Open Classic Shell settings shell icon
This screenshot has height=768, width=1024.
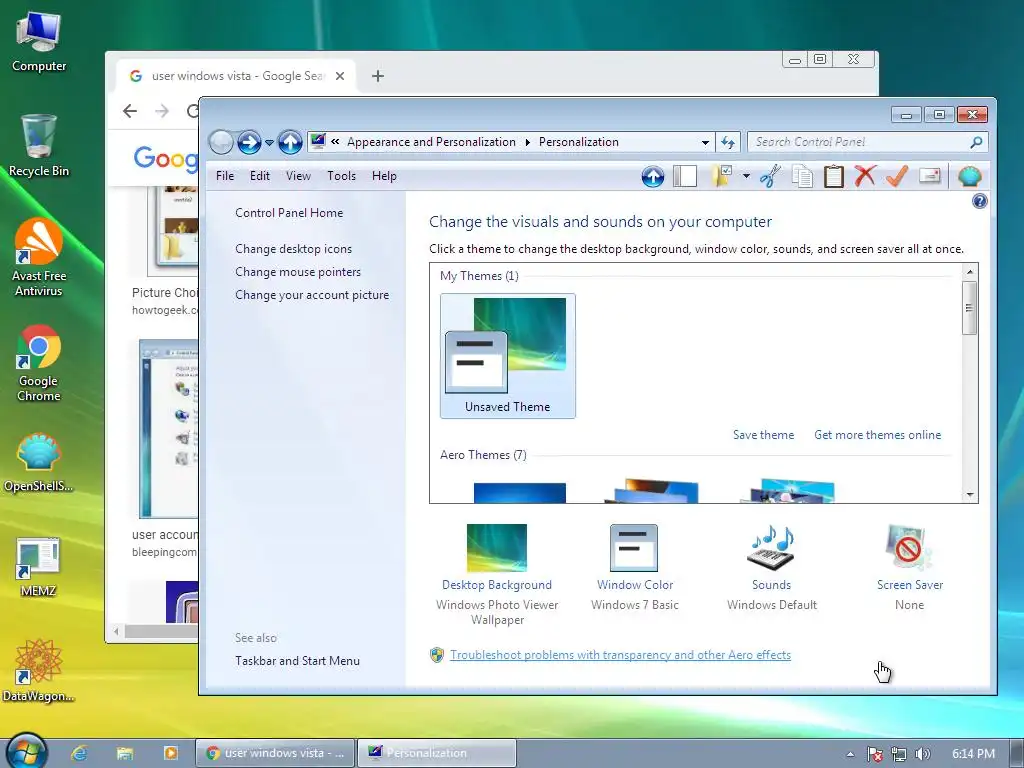[970, 176]
